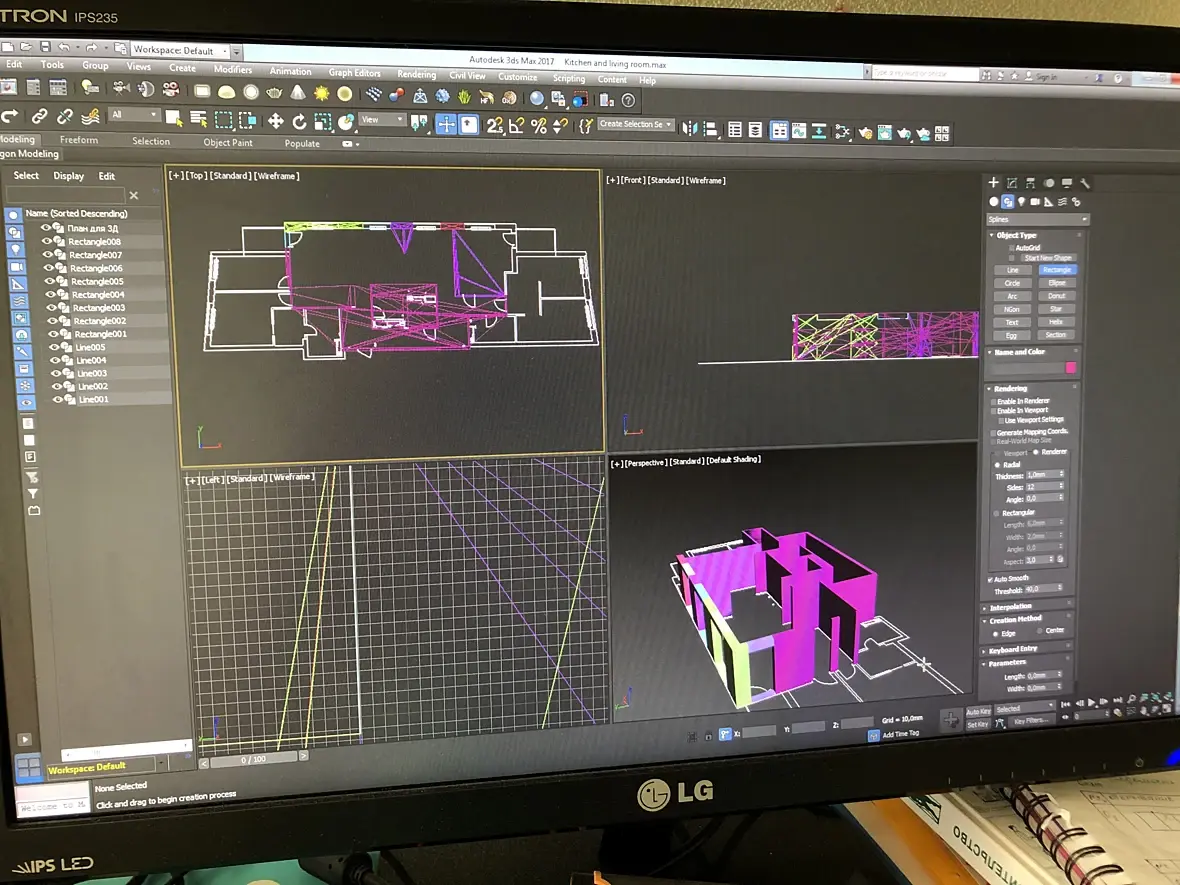This screenshot has height=885, width=1180.
Task: Select the Geometry category circle icon
Action: tap(994, 202)
